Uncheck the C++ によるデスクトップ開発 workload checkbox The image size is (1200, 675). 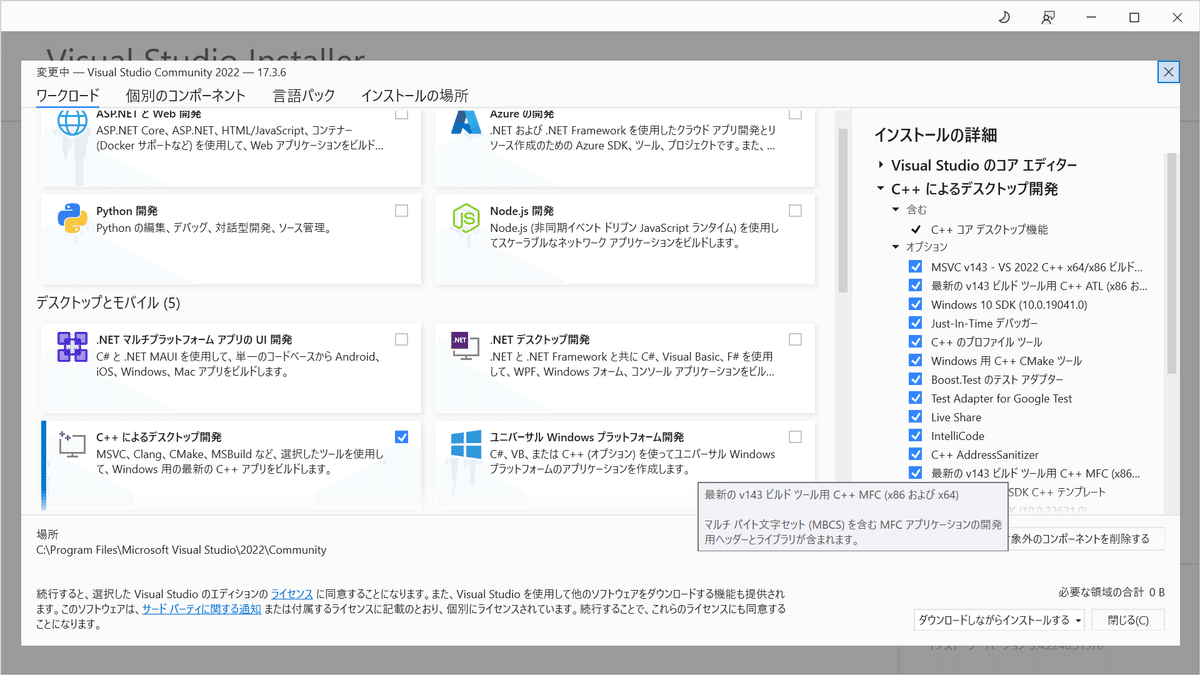click(x=401, y=437)
